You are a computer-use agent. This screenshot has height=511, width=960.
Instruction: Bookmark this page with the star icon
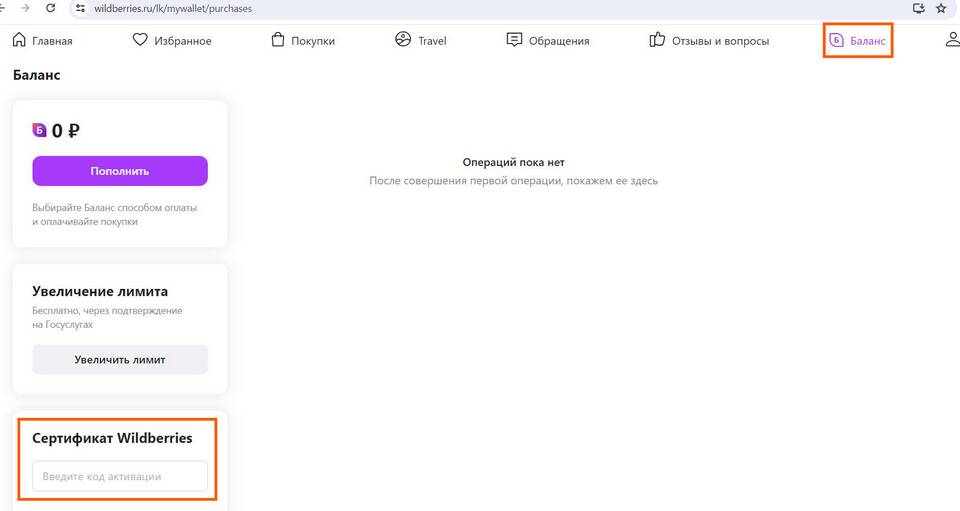941,8
